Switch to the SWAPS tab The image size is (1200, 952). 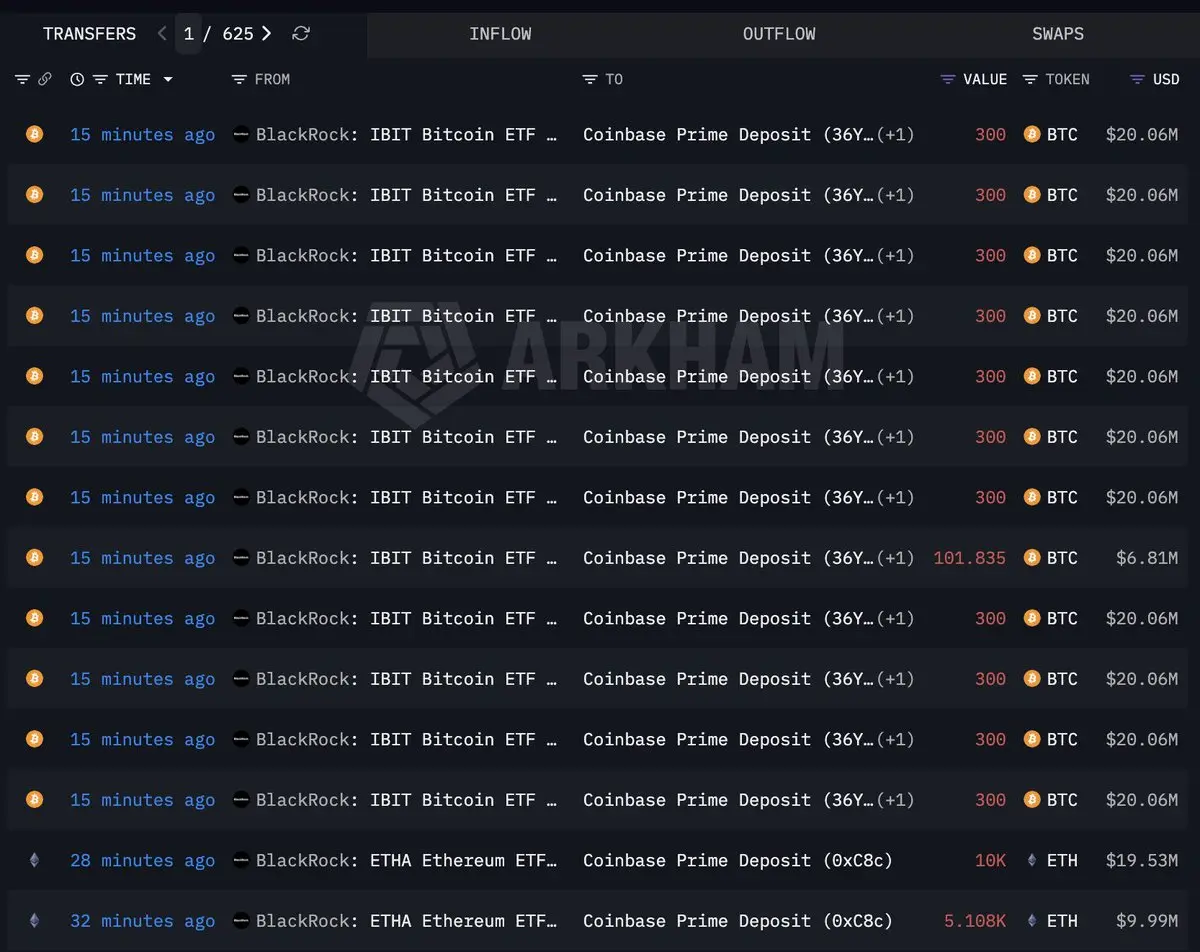coord(1058,34)
